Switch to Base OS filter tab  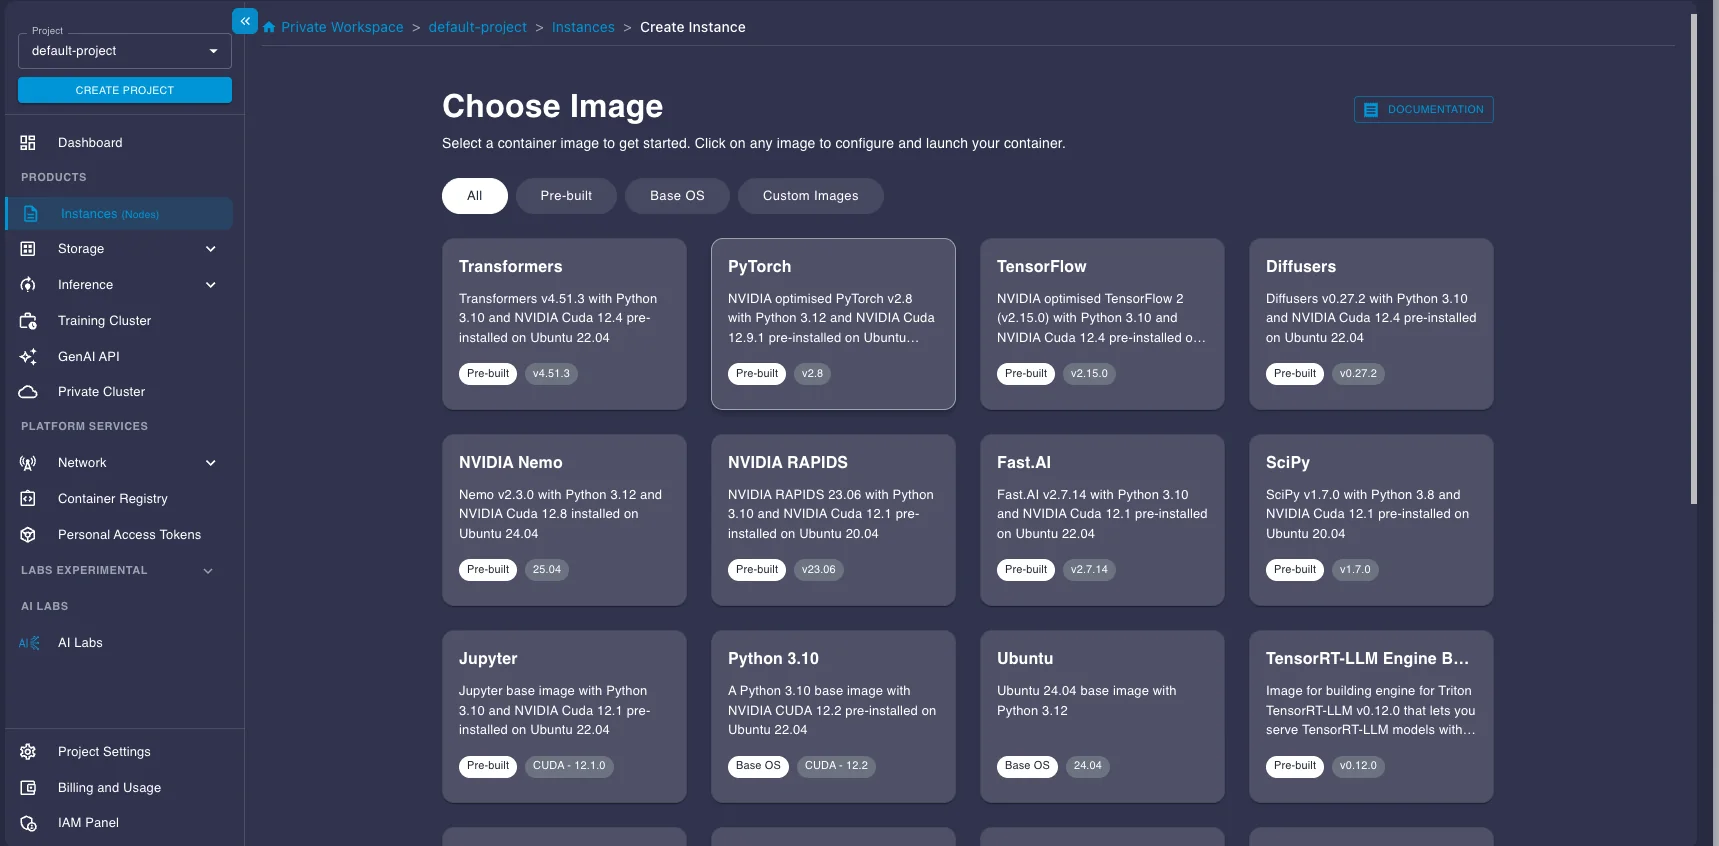(x=677, y=196)
